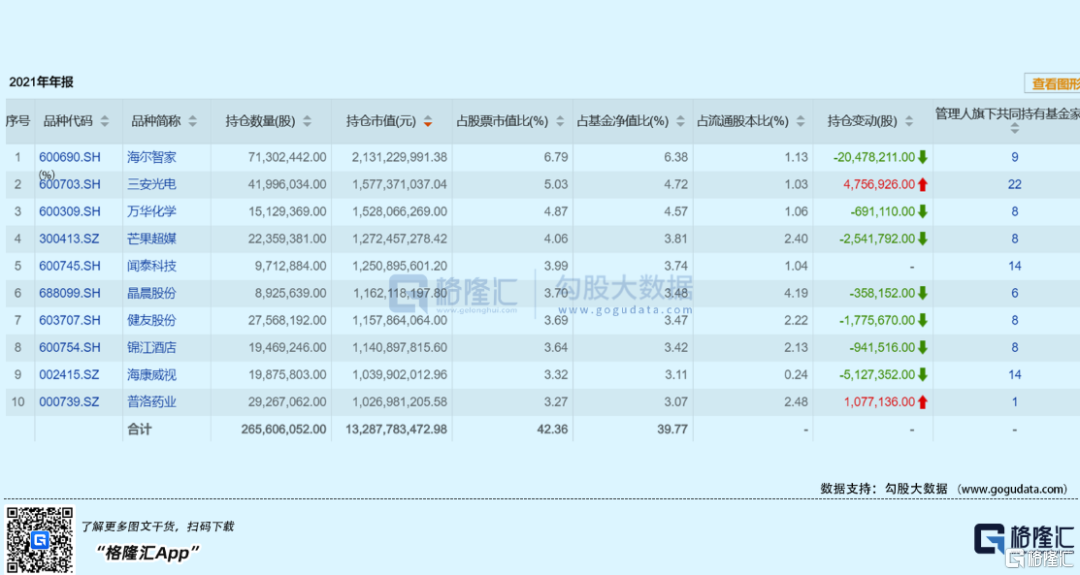Select total stock ratio 42.36

(552, 429)
